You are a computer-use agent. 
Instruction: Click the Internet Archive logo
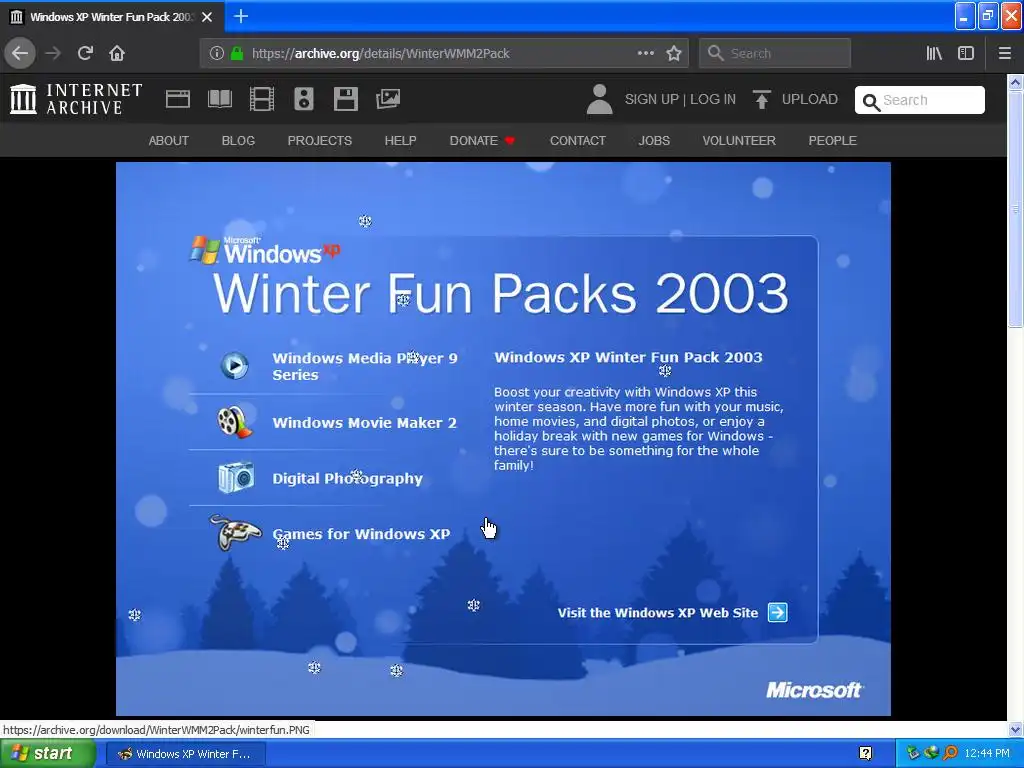(76, 99)
